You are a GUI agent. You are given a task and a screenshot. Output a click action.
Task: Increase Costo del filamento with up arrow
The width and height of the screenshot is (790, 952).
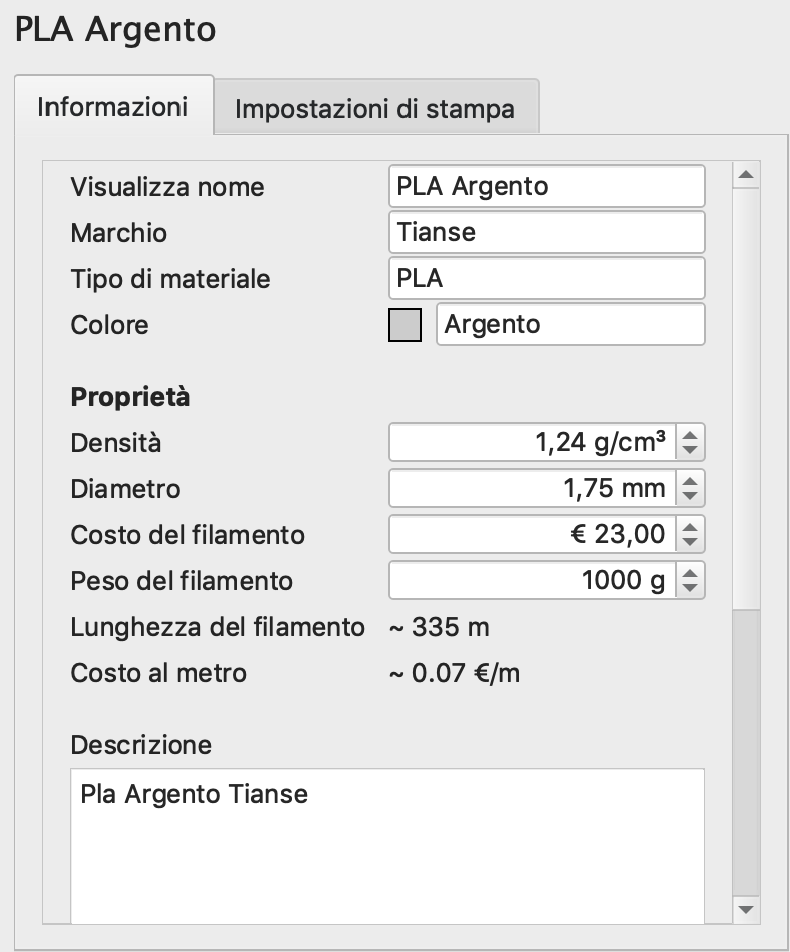coord(691,527)
